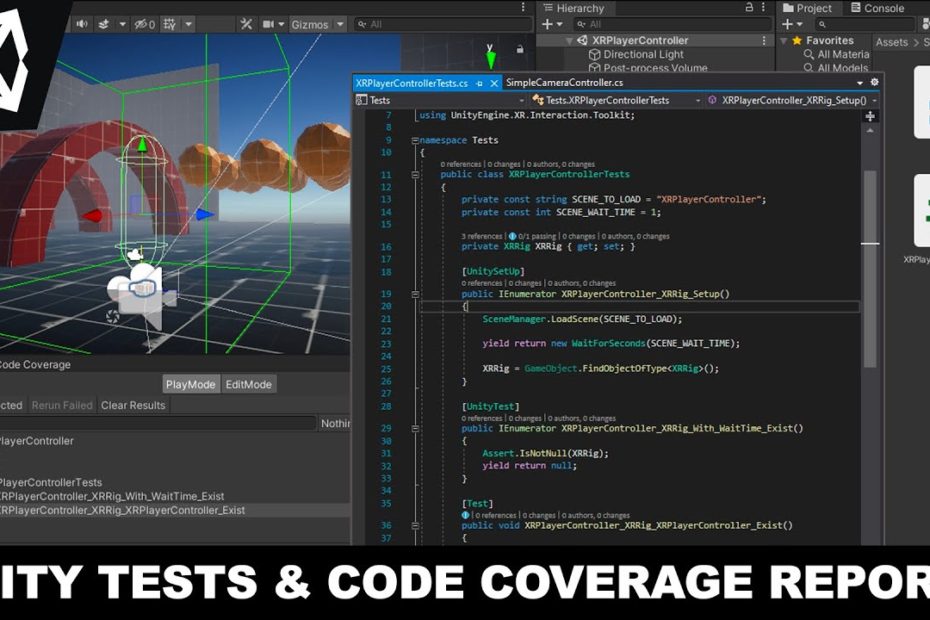Click code editor vertical scrollbar
This screenshot has width=930, height=620.
click(x=870, y=269)
